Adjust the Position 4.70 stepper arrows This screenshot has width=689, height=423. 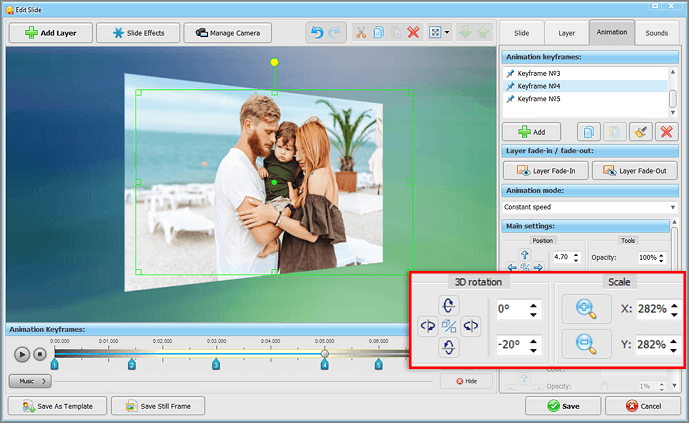tap(576, 257)
